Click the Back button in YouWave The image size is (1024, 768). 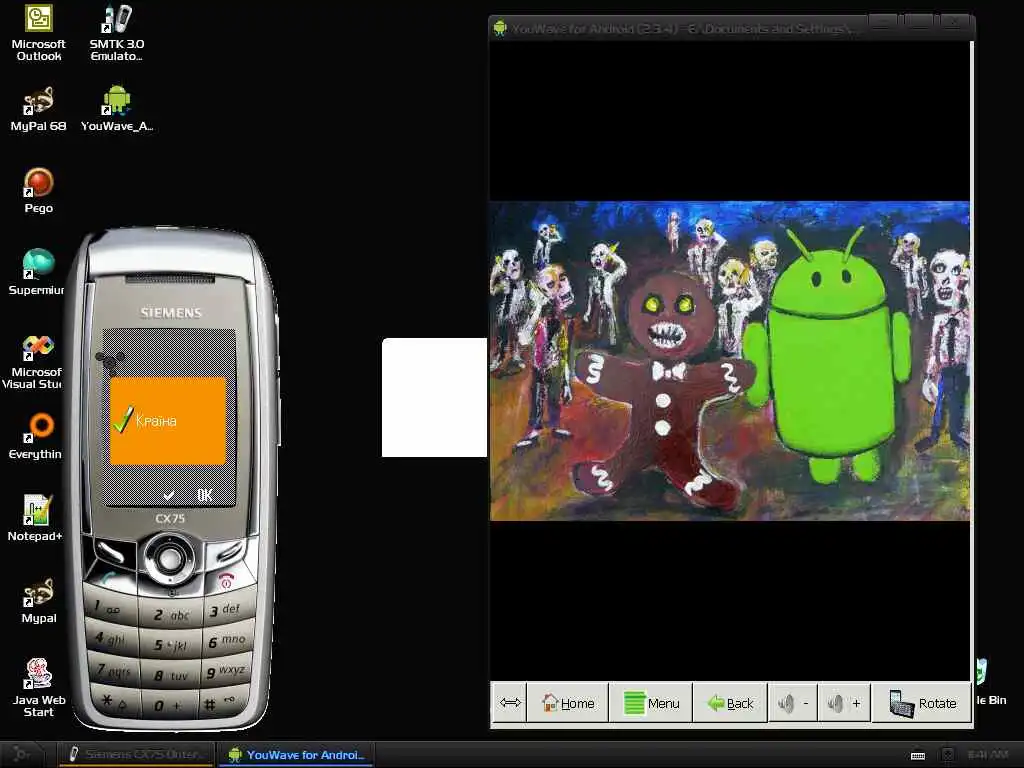[x=730, y=703]
